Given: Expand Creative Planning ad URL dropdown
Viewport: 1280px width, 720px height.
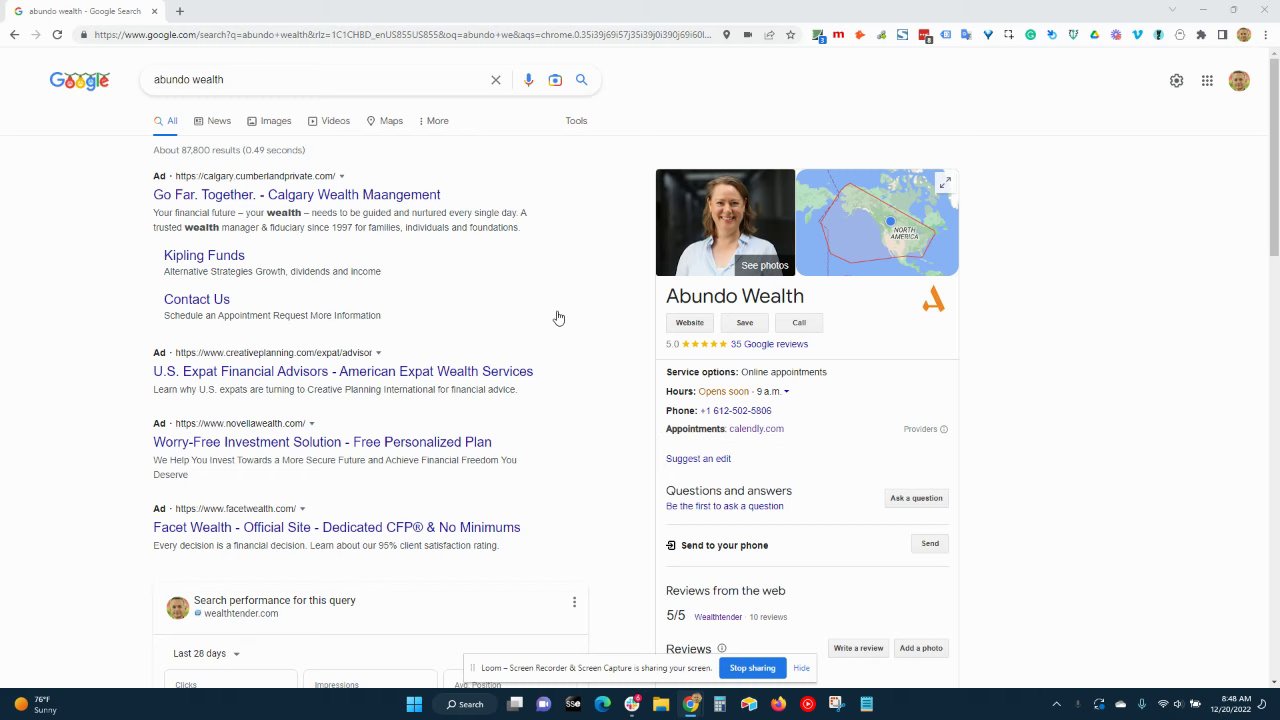Looking at the screenshot, I should point(378,353).
